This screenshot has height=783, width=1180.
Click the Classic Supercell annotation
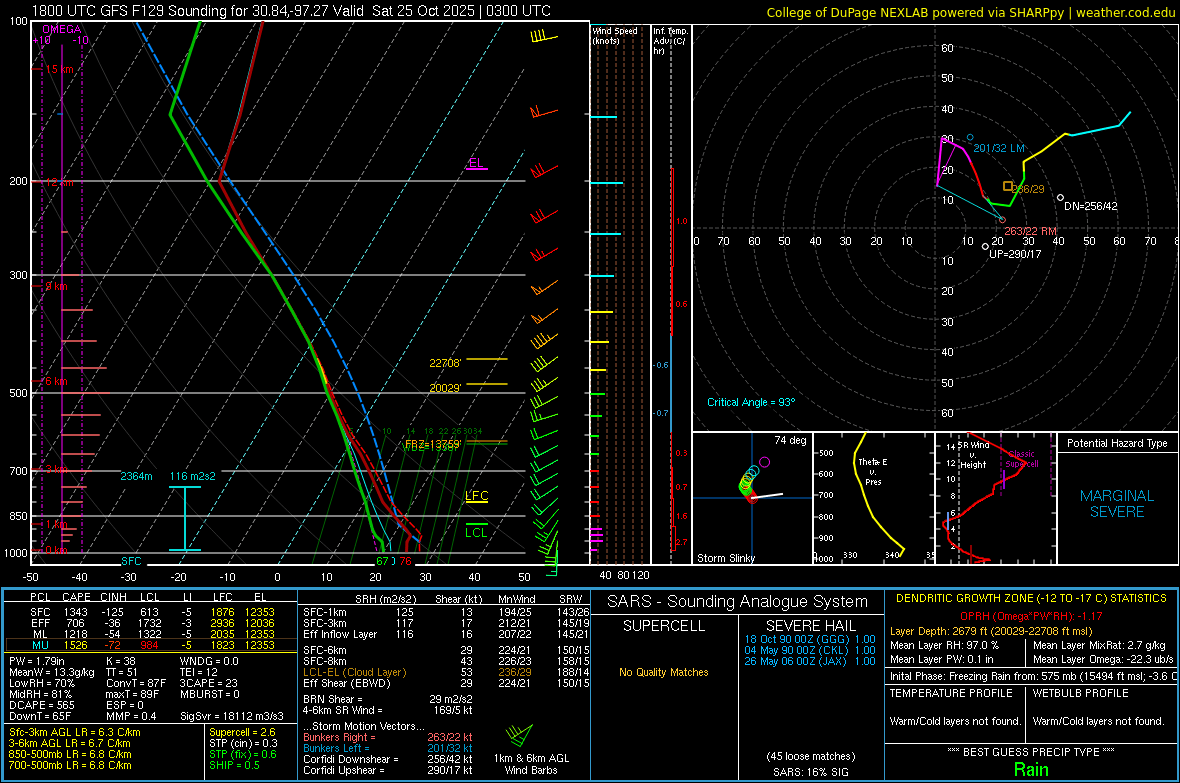tap(1022, 459)
